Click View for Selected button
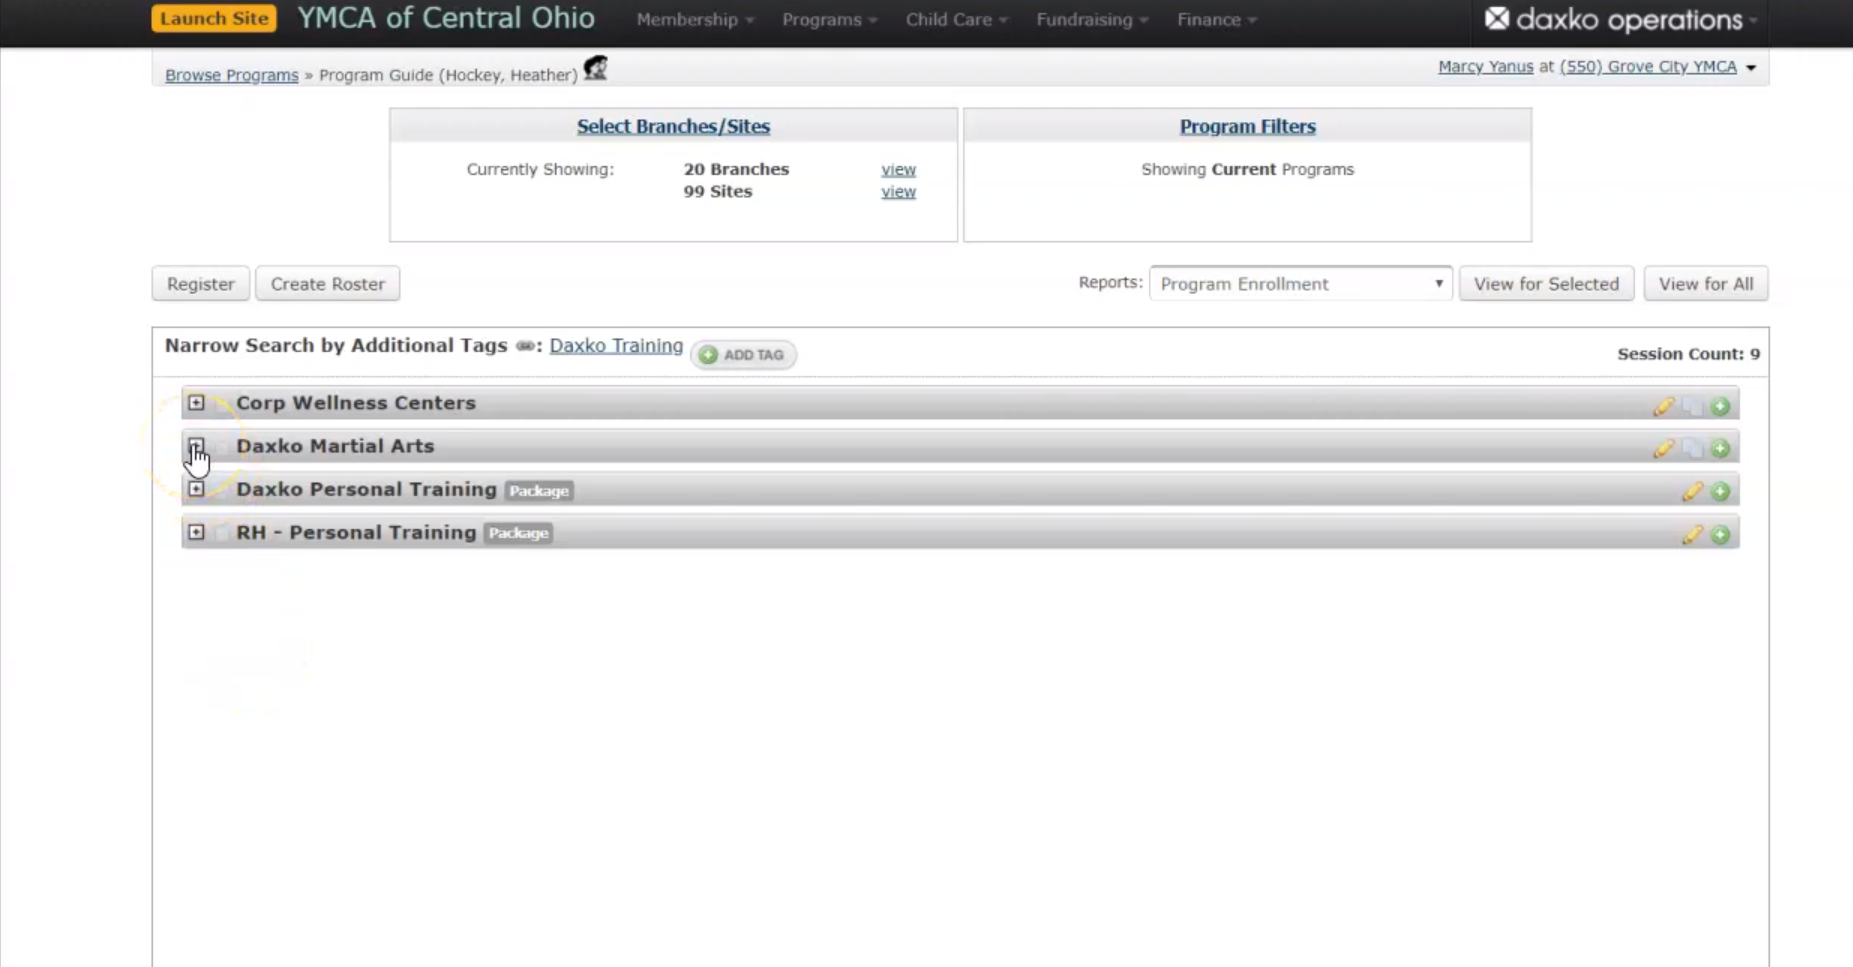 tap(1546, 284)
